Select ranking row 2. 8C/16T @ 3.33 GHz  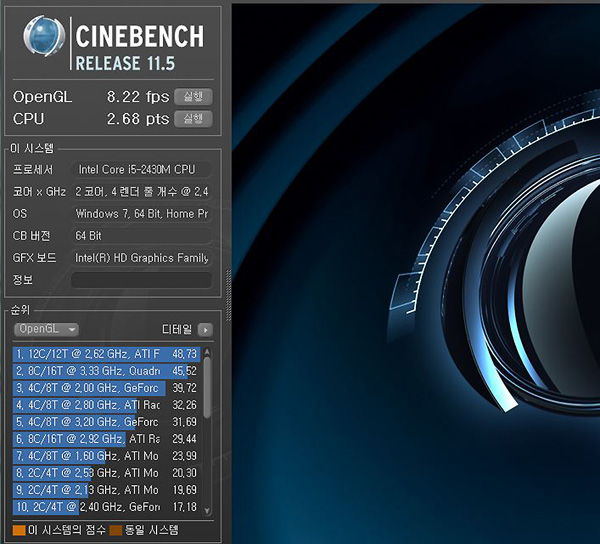coord(106,371)
